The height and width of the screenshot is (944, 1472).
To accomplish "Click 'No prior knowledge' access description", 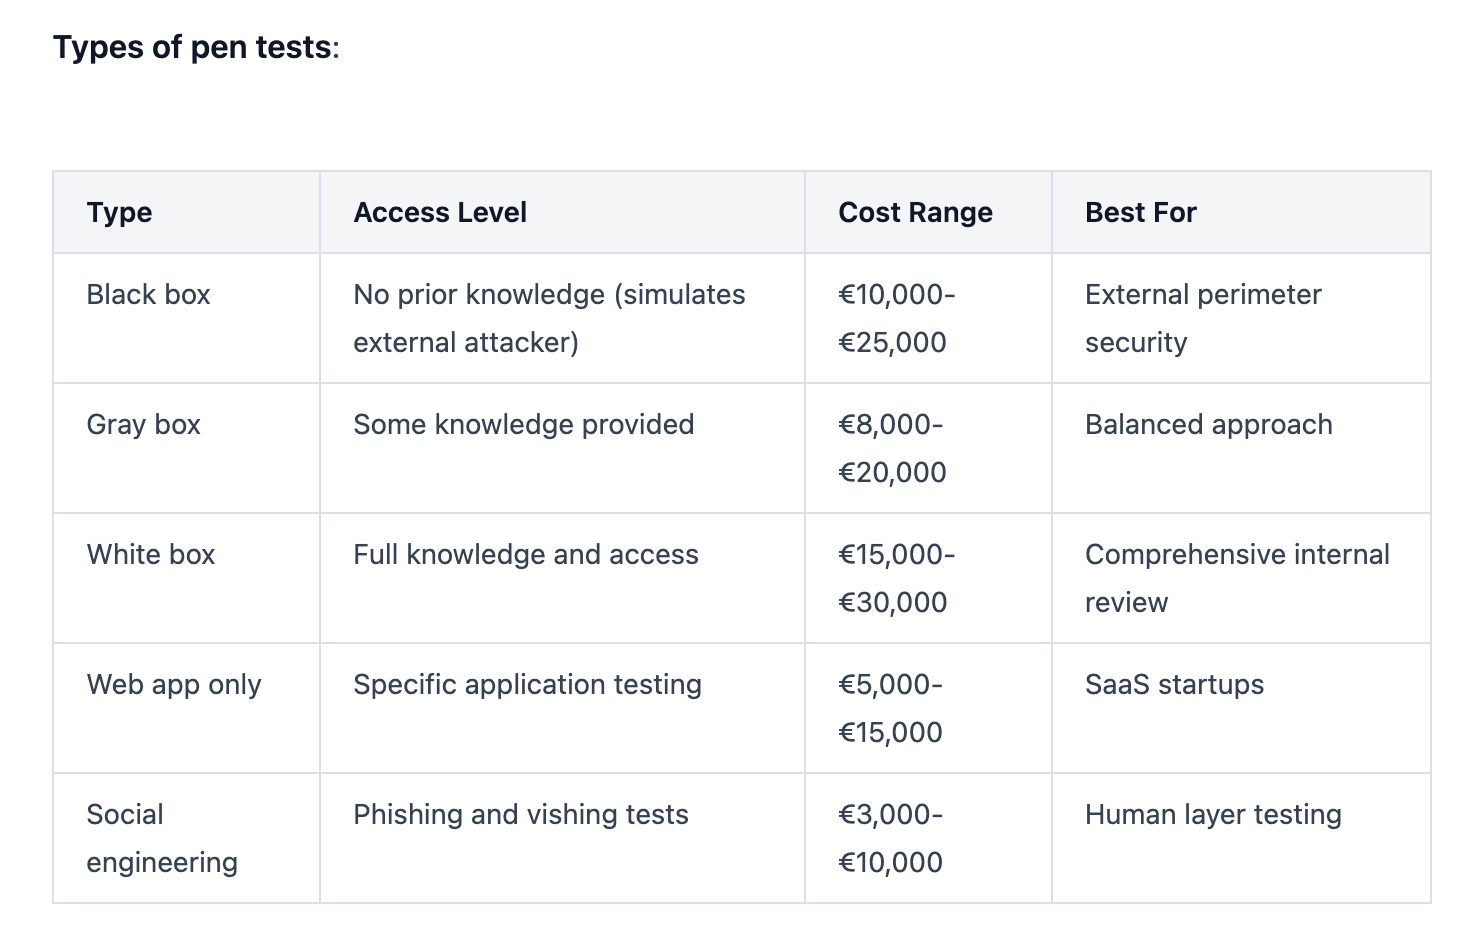I will pos(549,318).
